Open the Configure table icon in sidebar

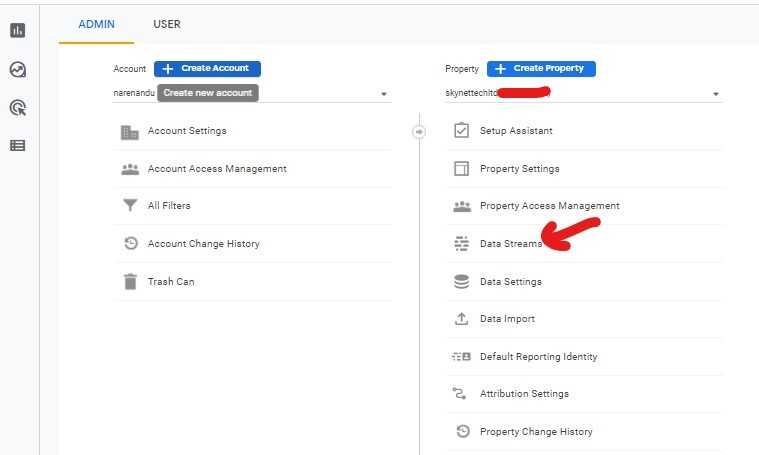click(x=18, y=145)
